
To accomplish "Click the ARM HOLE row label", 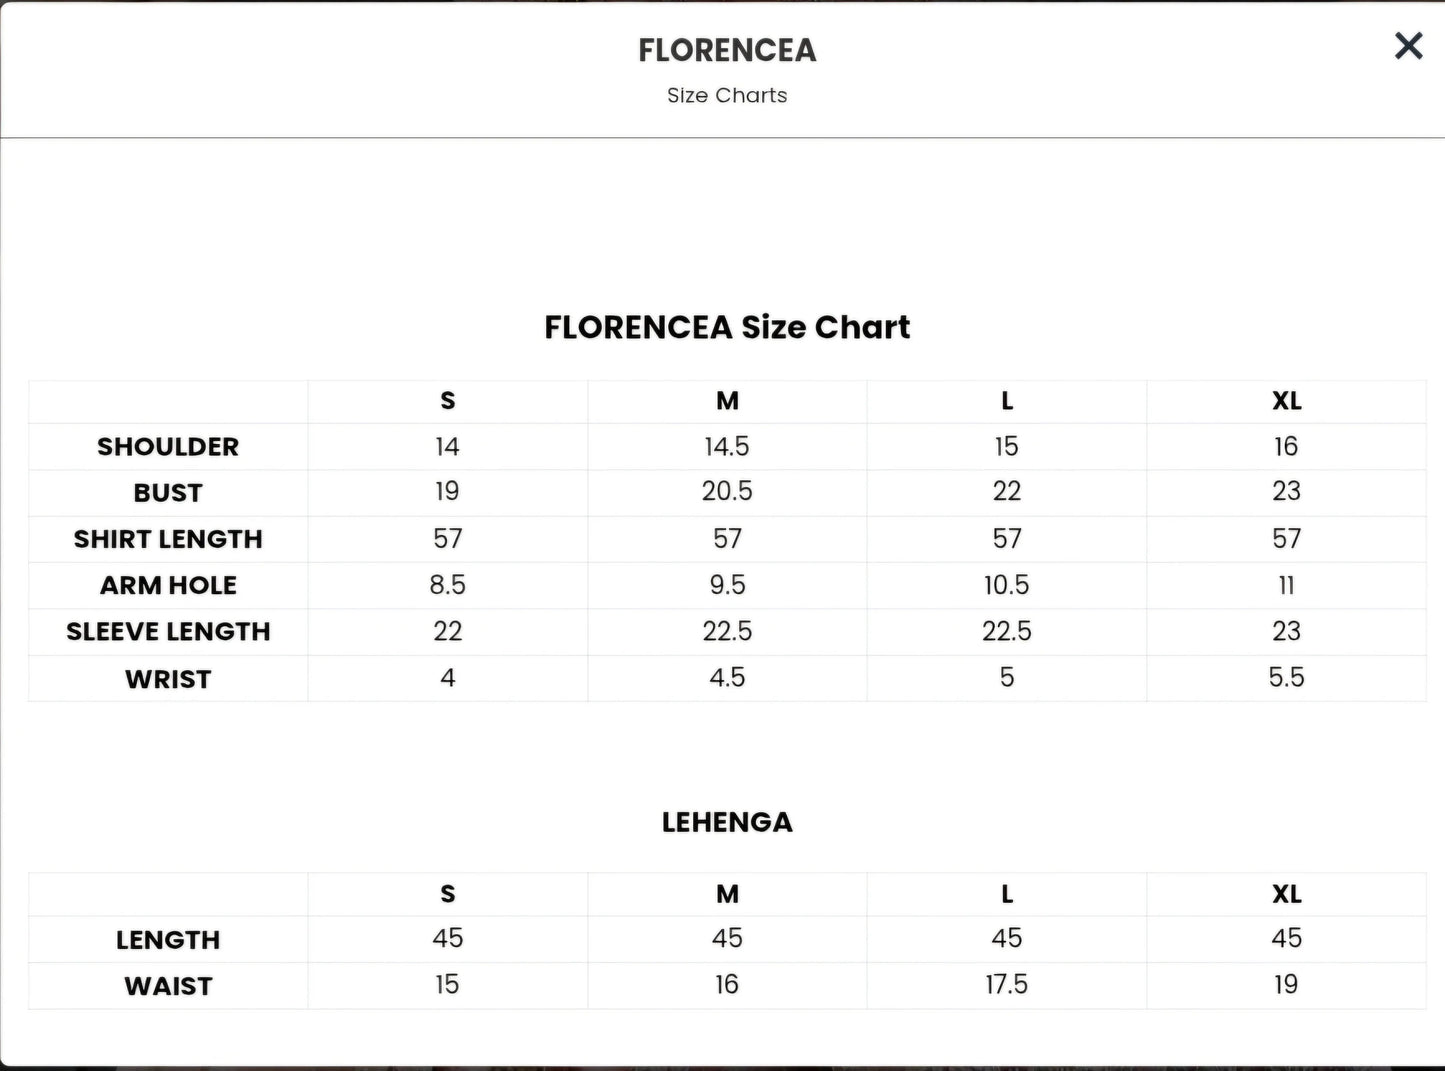I will pyautogui.click(x=168, y=585).
